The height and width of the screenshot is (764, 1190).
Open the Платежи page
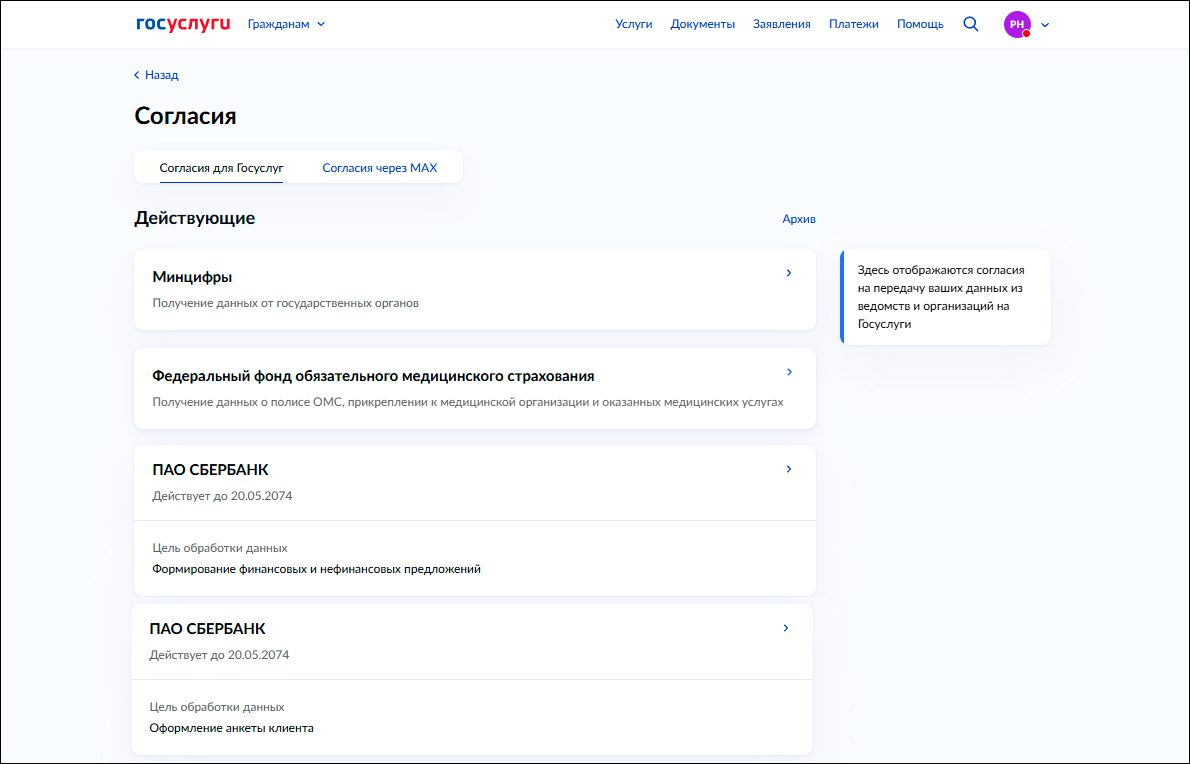point(853,24)
